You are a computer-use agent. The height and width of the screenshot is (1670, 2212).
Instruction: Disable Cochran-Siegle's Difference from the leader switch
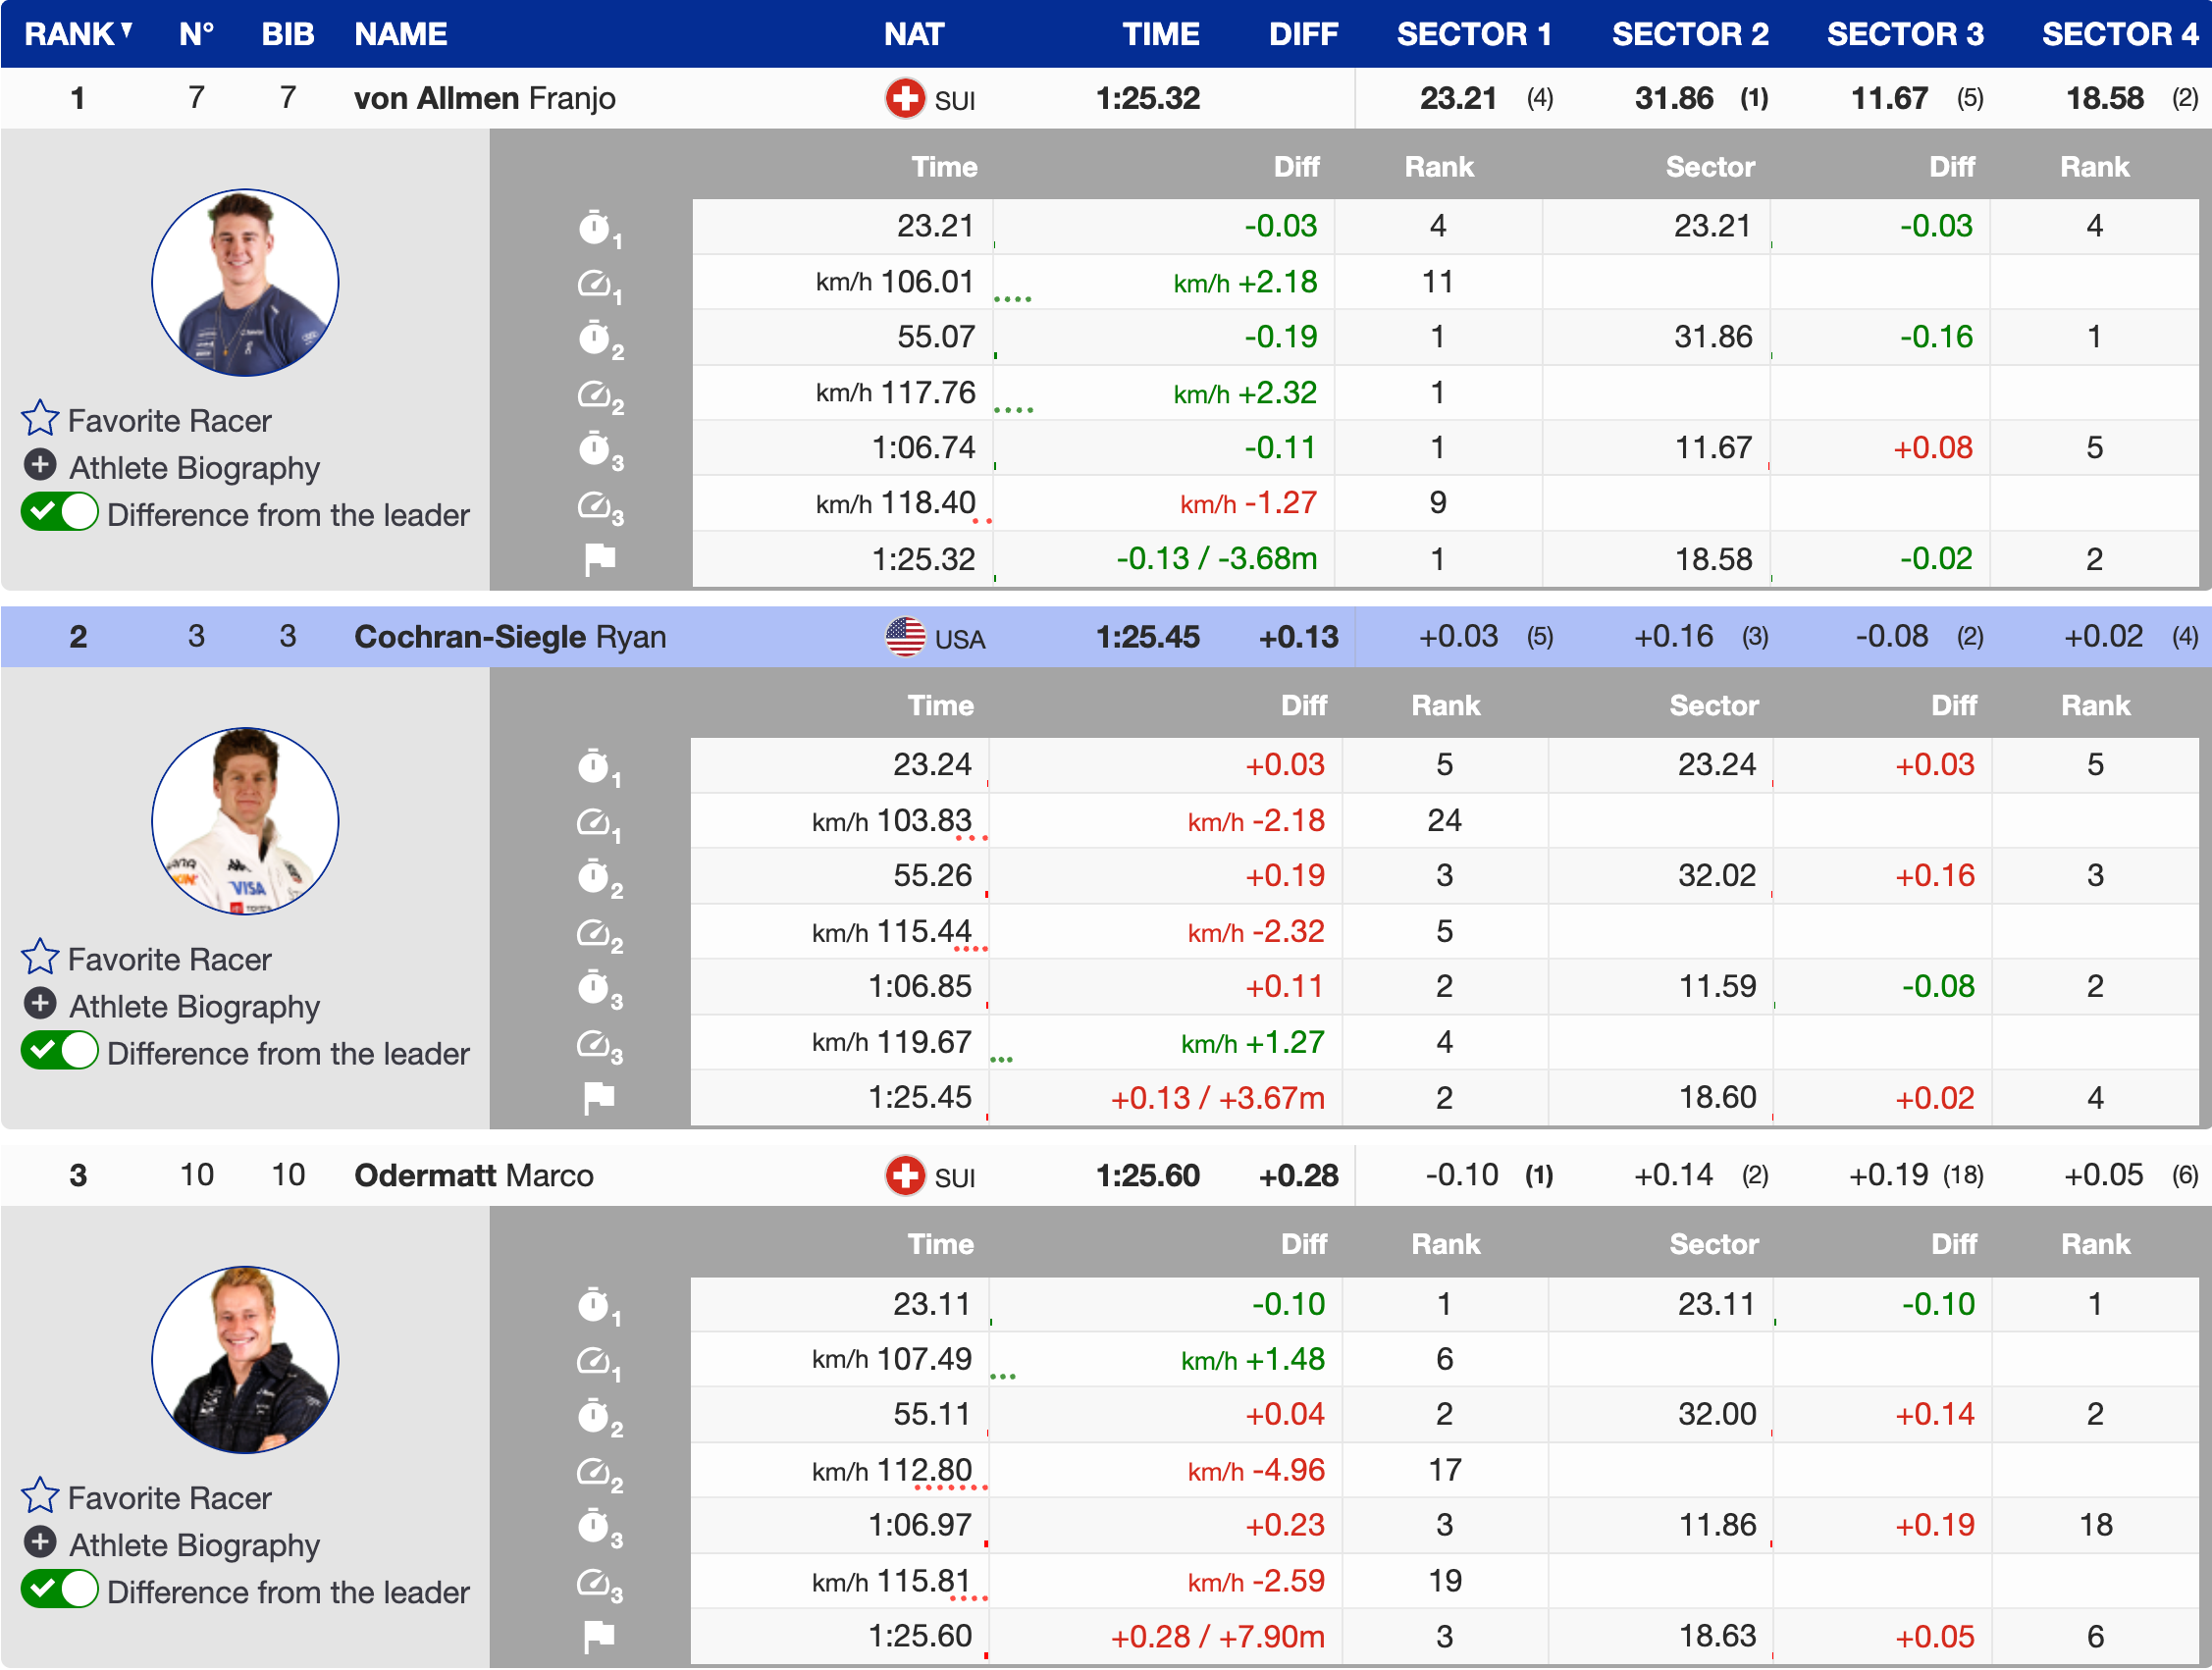click(59, 1052)
